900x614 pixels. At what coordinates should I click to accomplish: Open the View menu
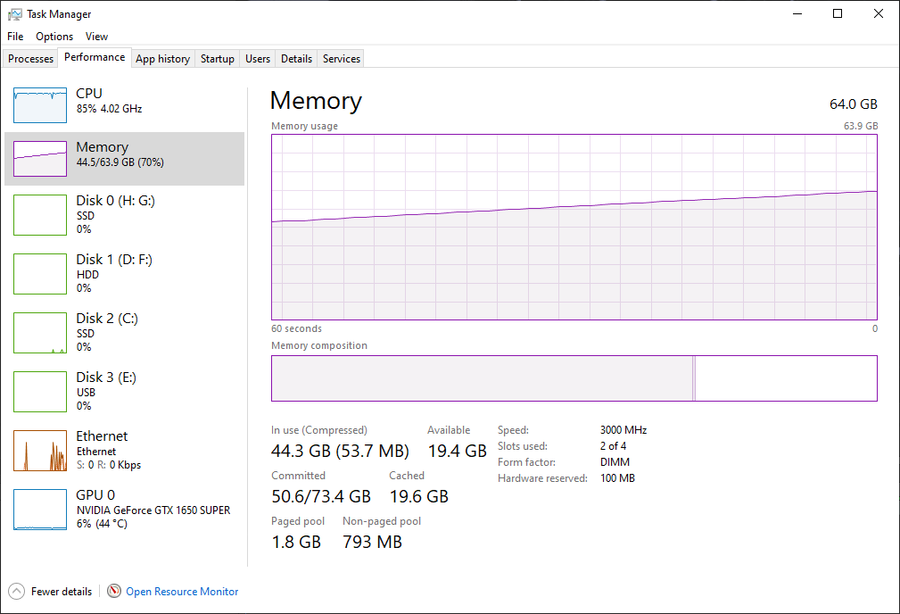click(x=96, y=36)
